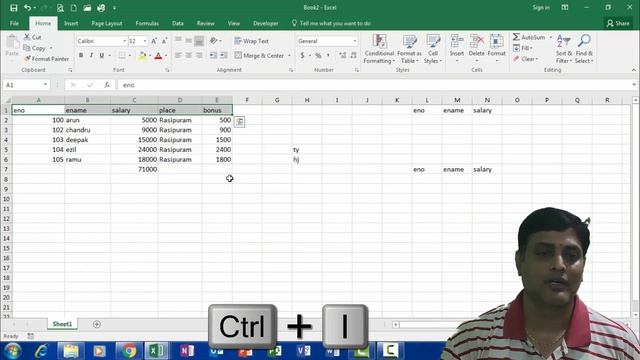Open the Font Color dropdown arrow
The height and width of the screenshot is (360, 640).
[x=166, y=56]
